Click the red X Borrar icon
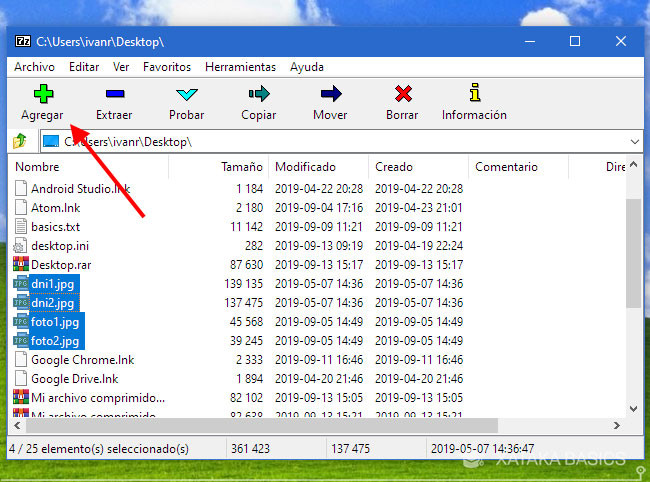This screenshot has width=650, height=482. 402,95
